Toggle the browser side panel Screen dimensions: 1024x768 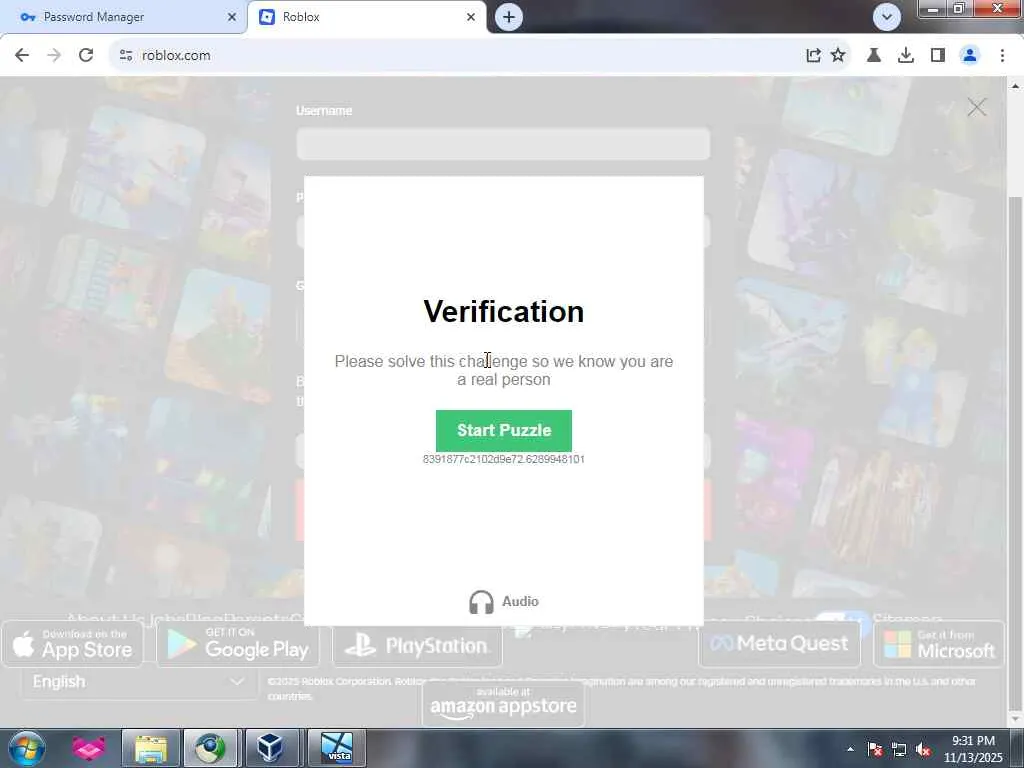point(938,56)
